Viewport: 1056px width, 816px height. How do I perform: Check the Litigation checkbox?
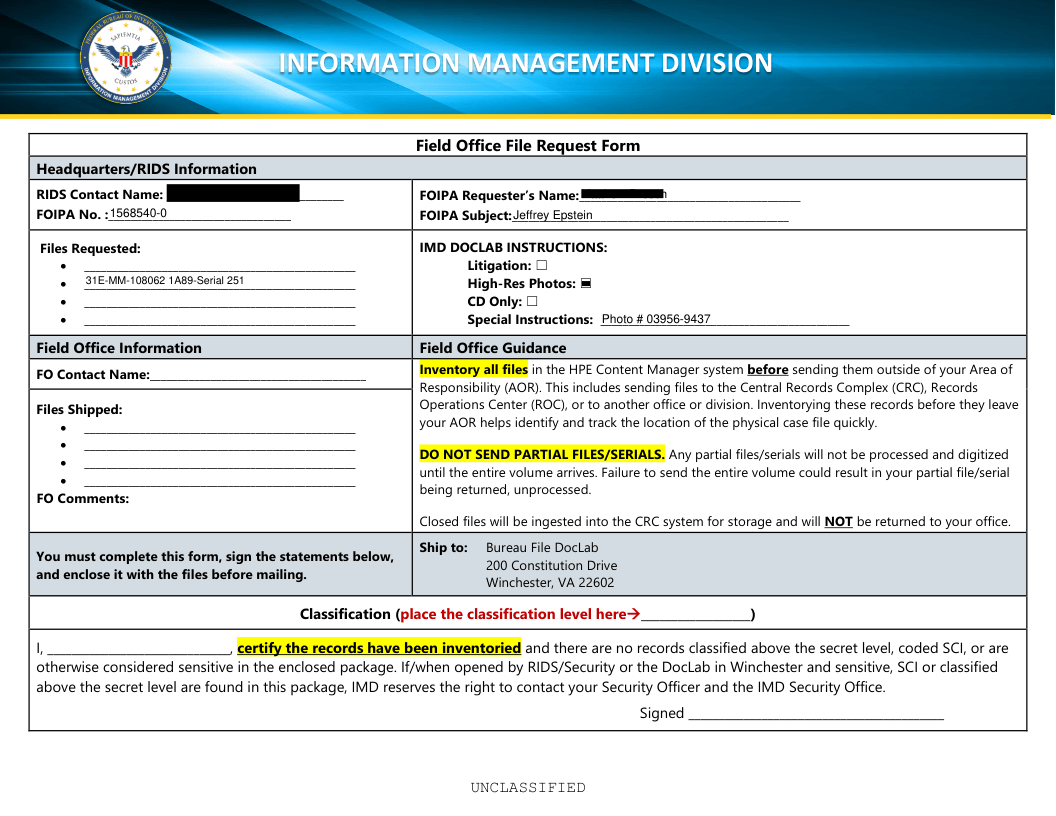click(x=541, y=266)
